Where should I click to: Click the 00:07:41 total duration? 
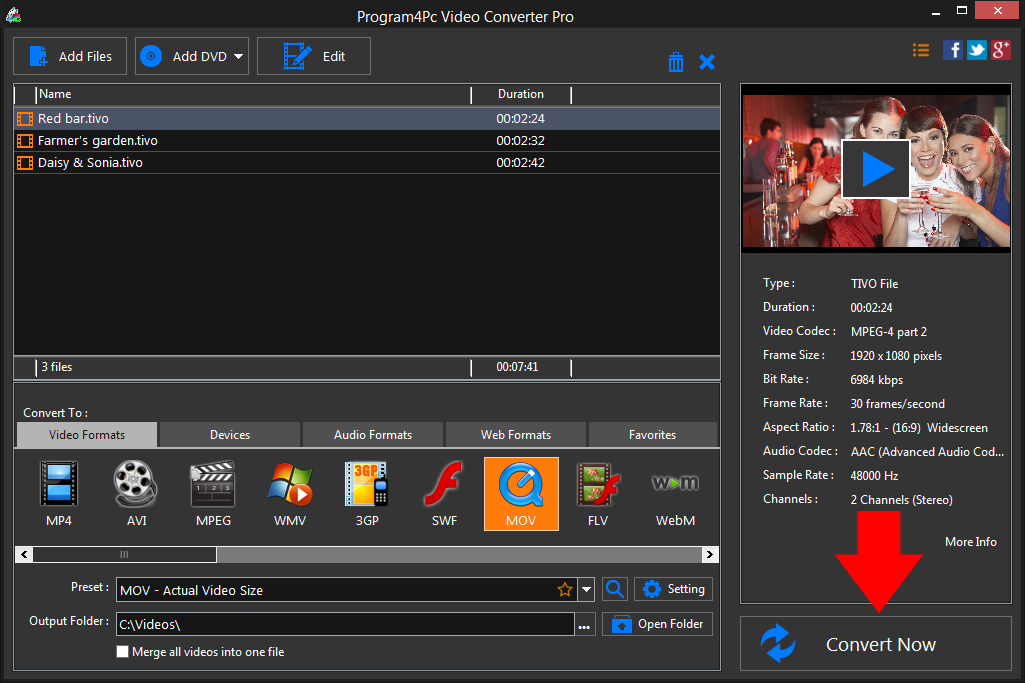pos(517,367)
